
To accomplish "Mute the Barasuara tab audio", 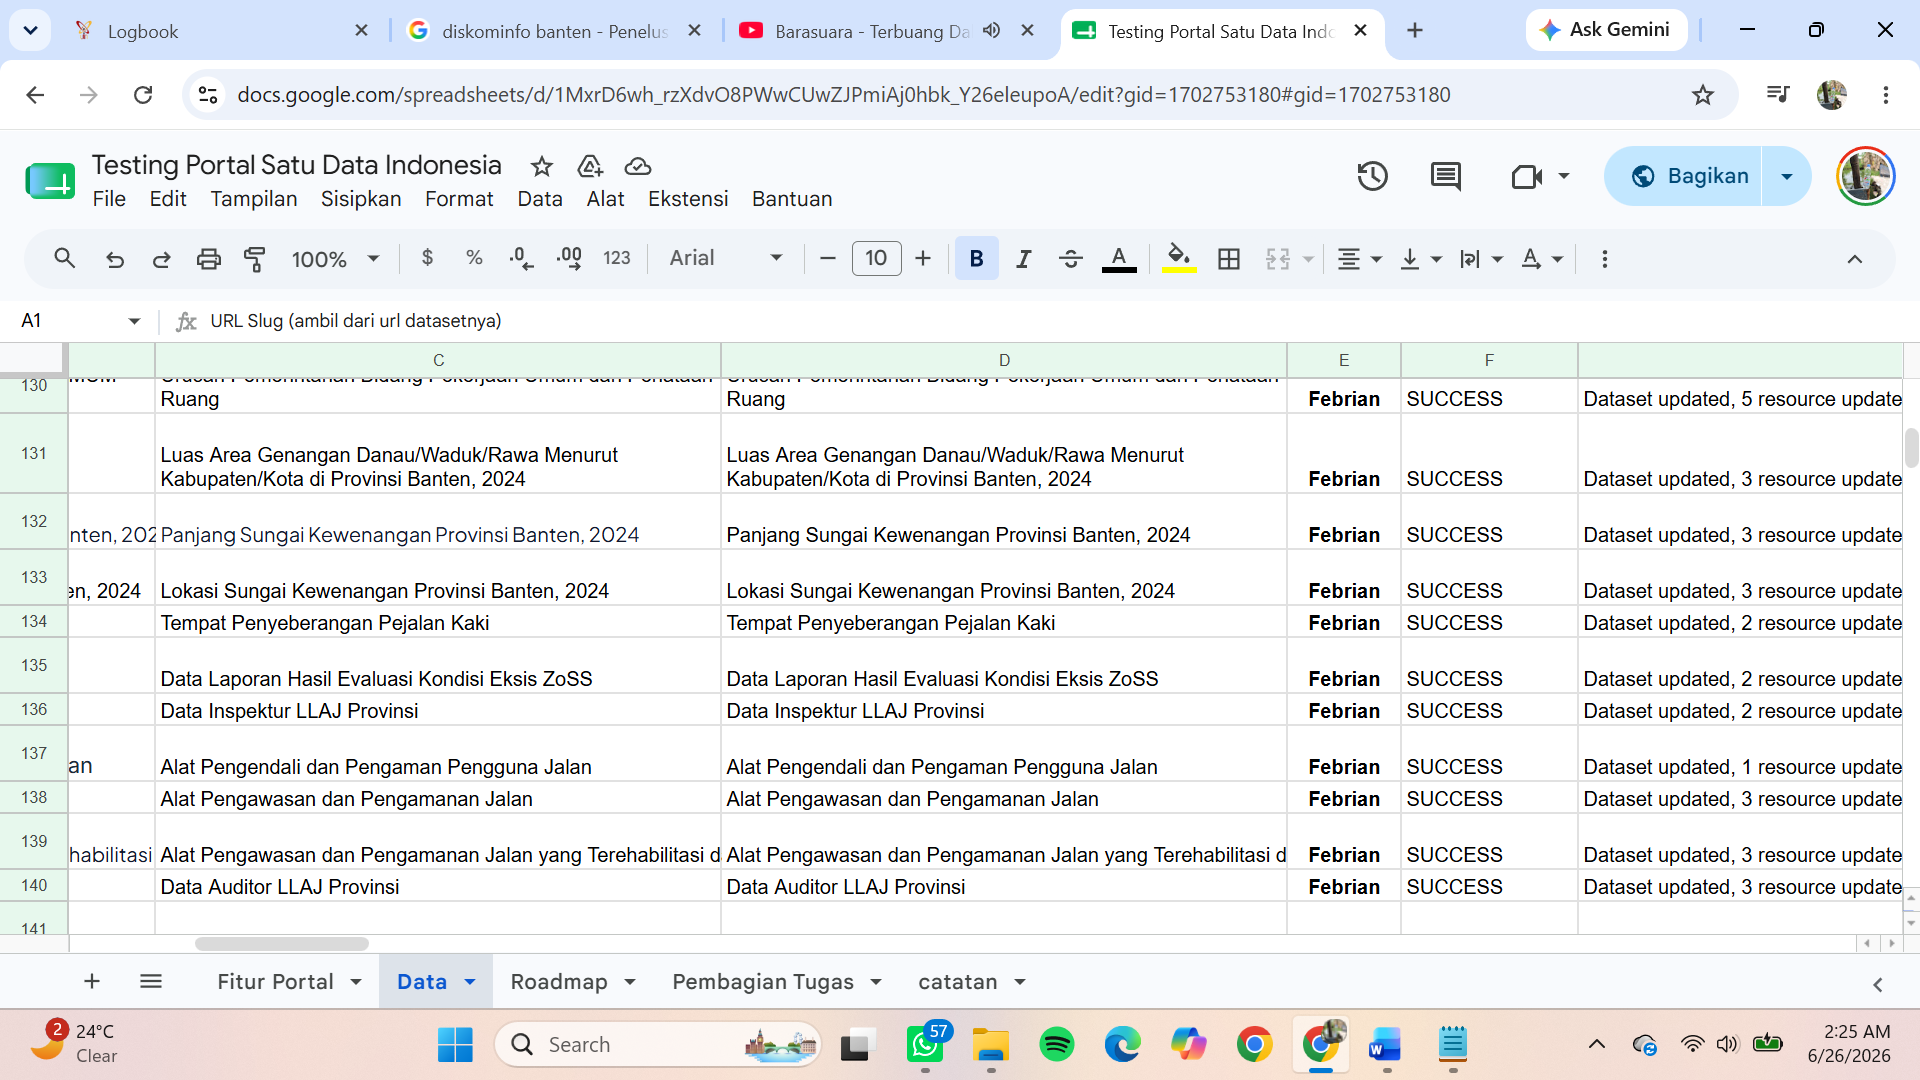I will pos(991,31).
